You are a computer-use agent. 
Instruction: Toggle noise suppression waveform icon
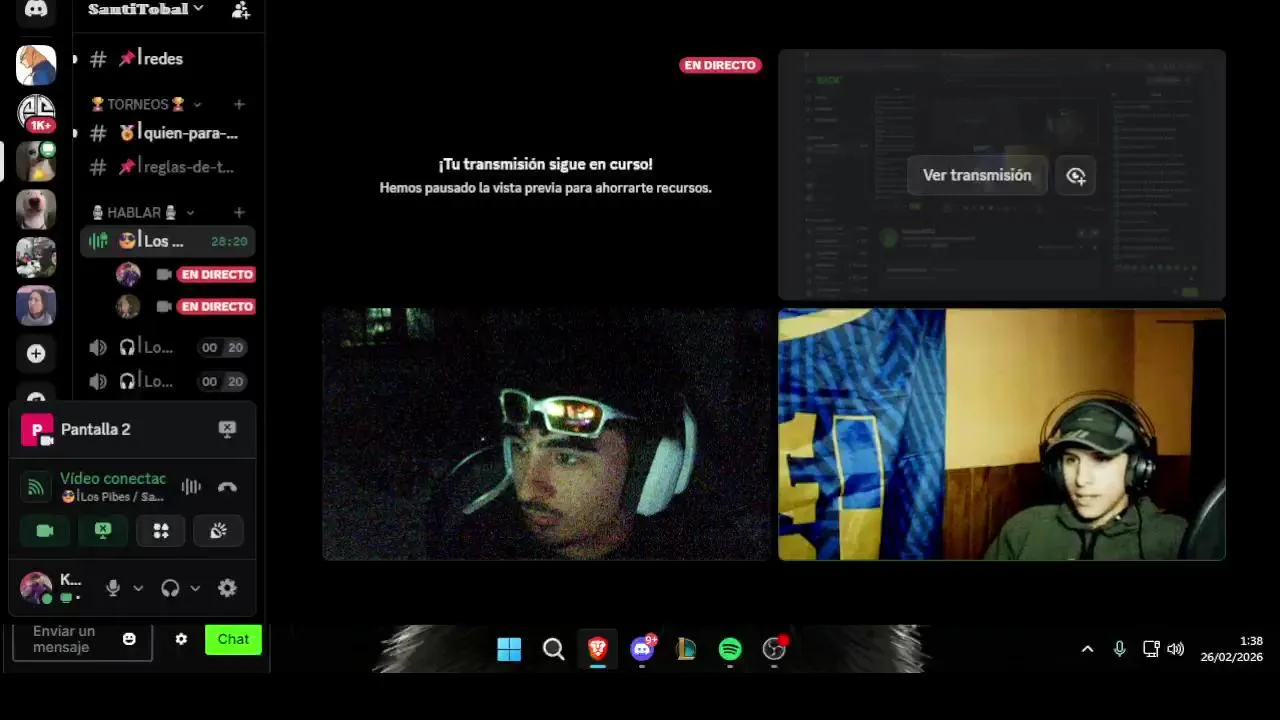pos(191,487)
